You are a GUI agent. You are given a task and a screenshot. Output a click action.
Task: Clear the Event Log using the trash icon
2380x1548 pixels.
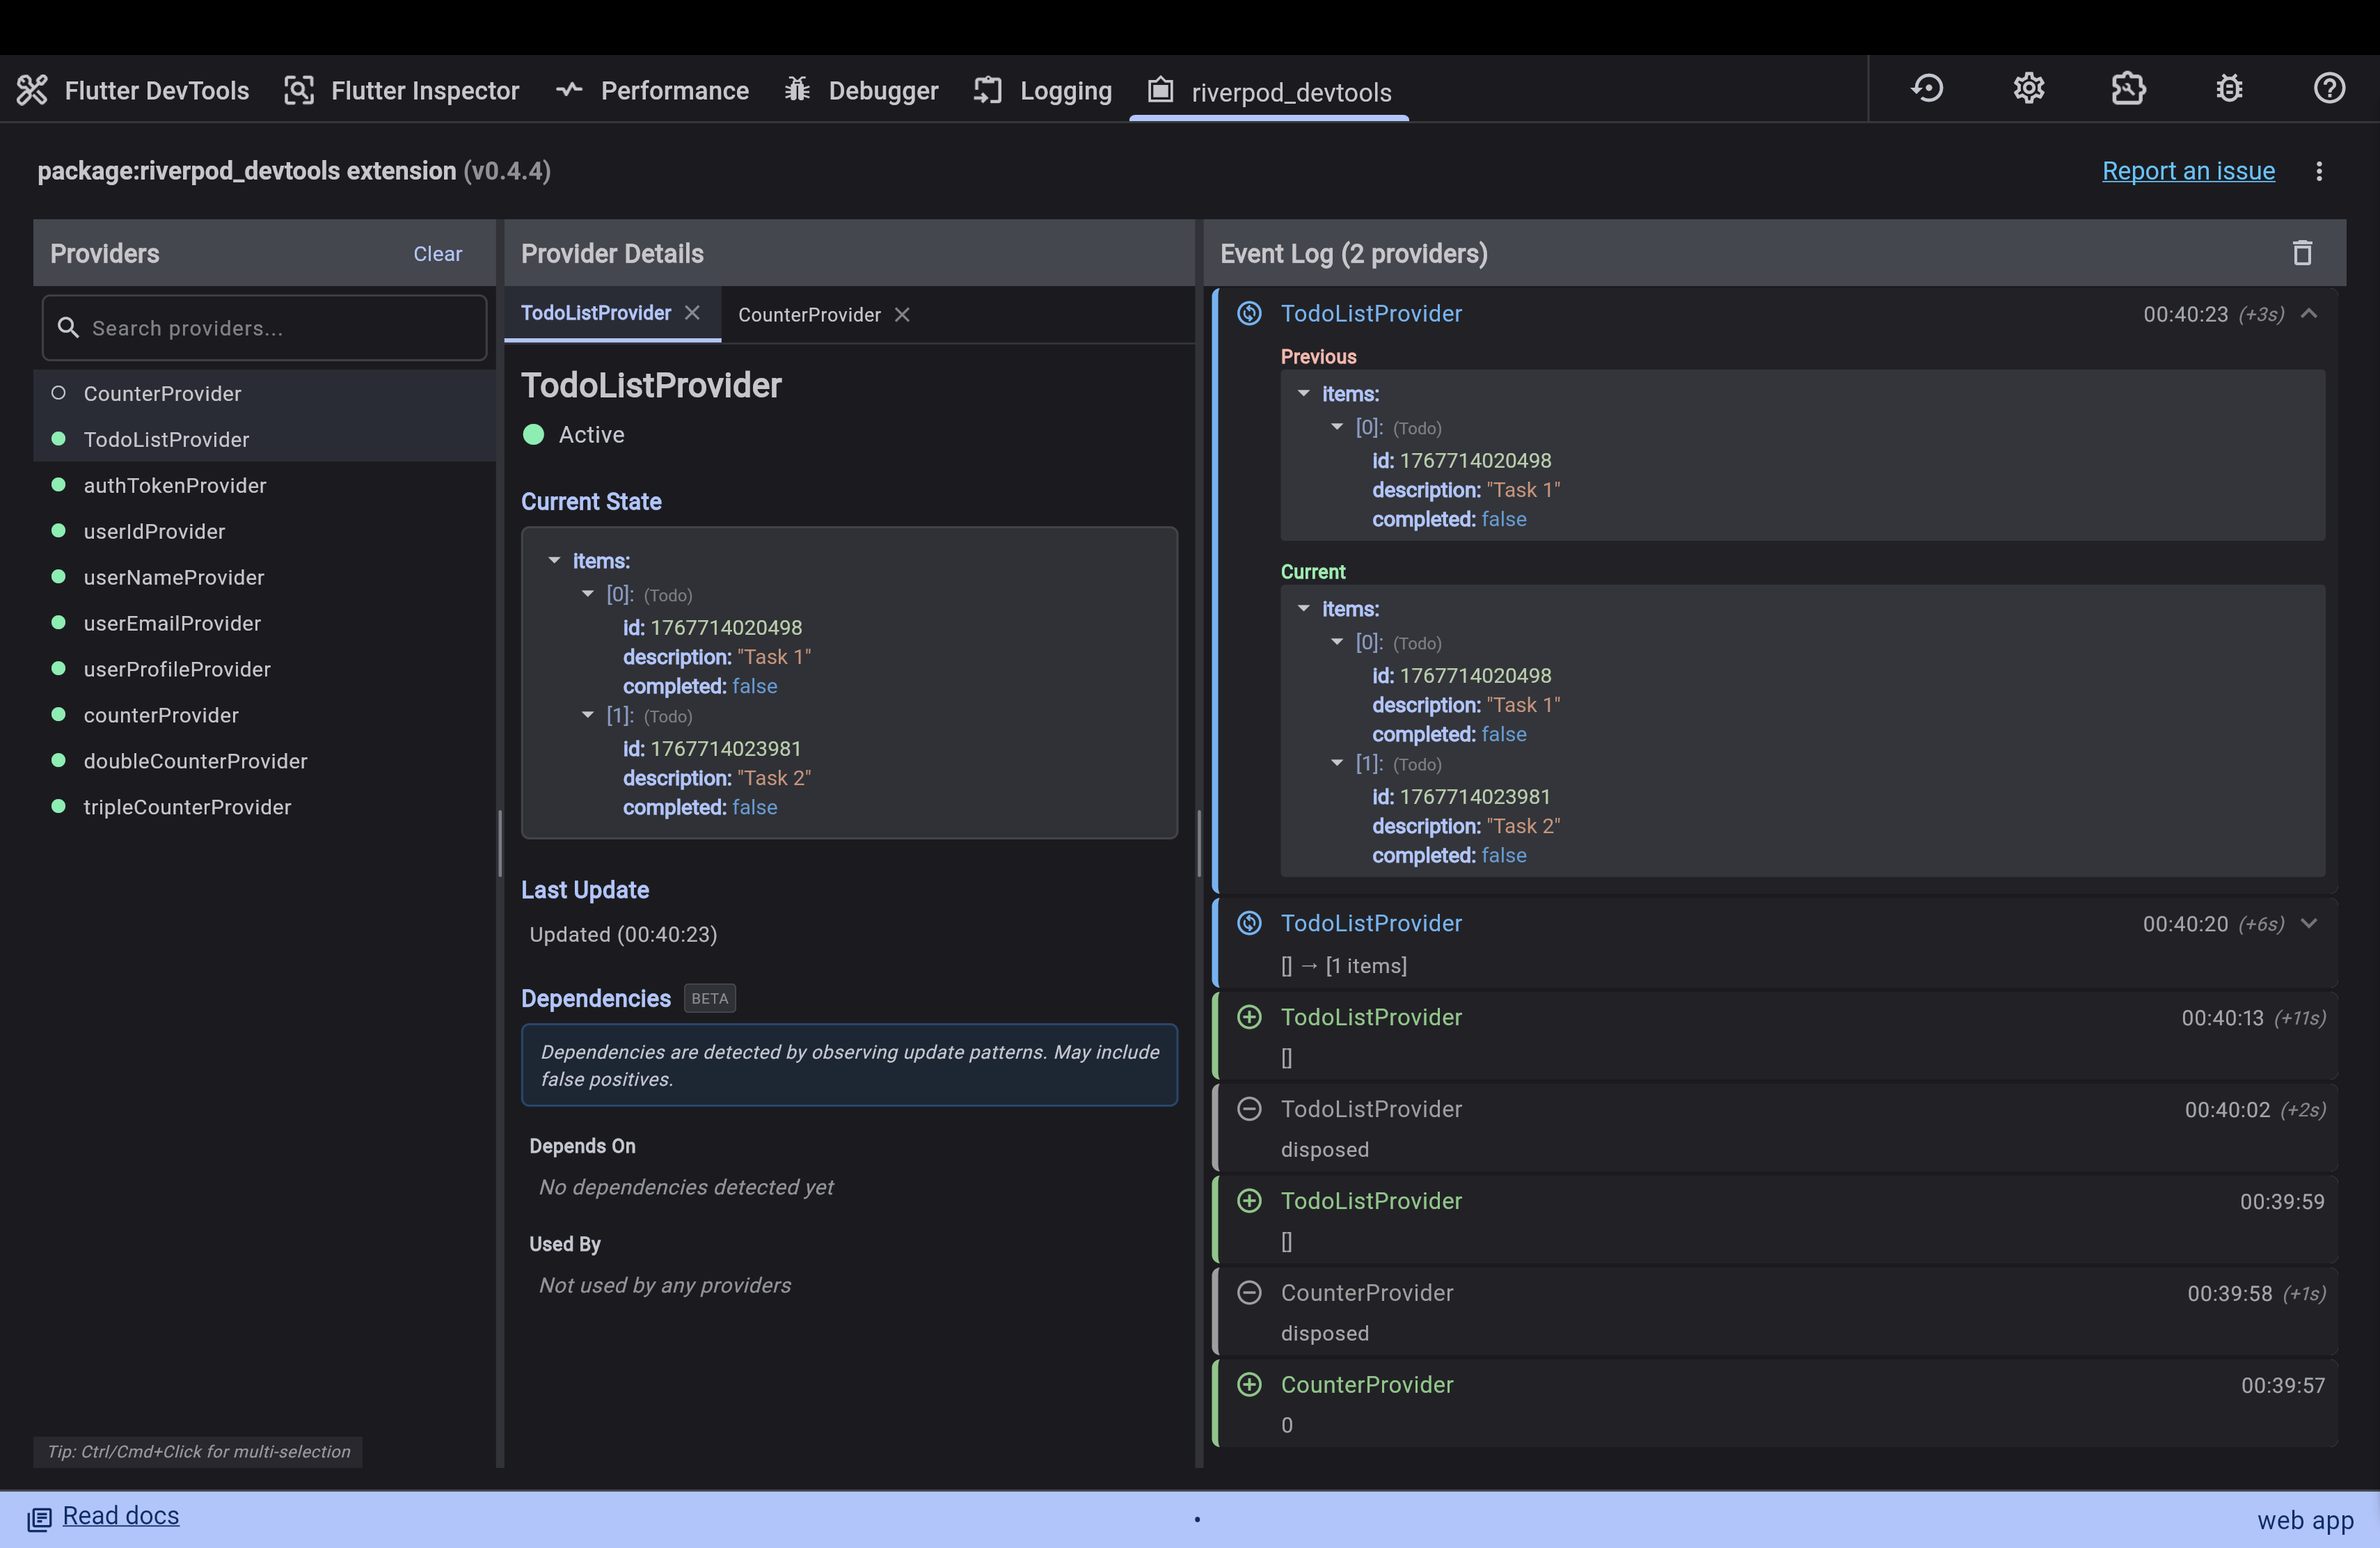click(2302, 253)
